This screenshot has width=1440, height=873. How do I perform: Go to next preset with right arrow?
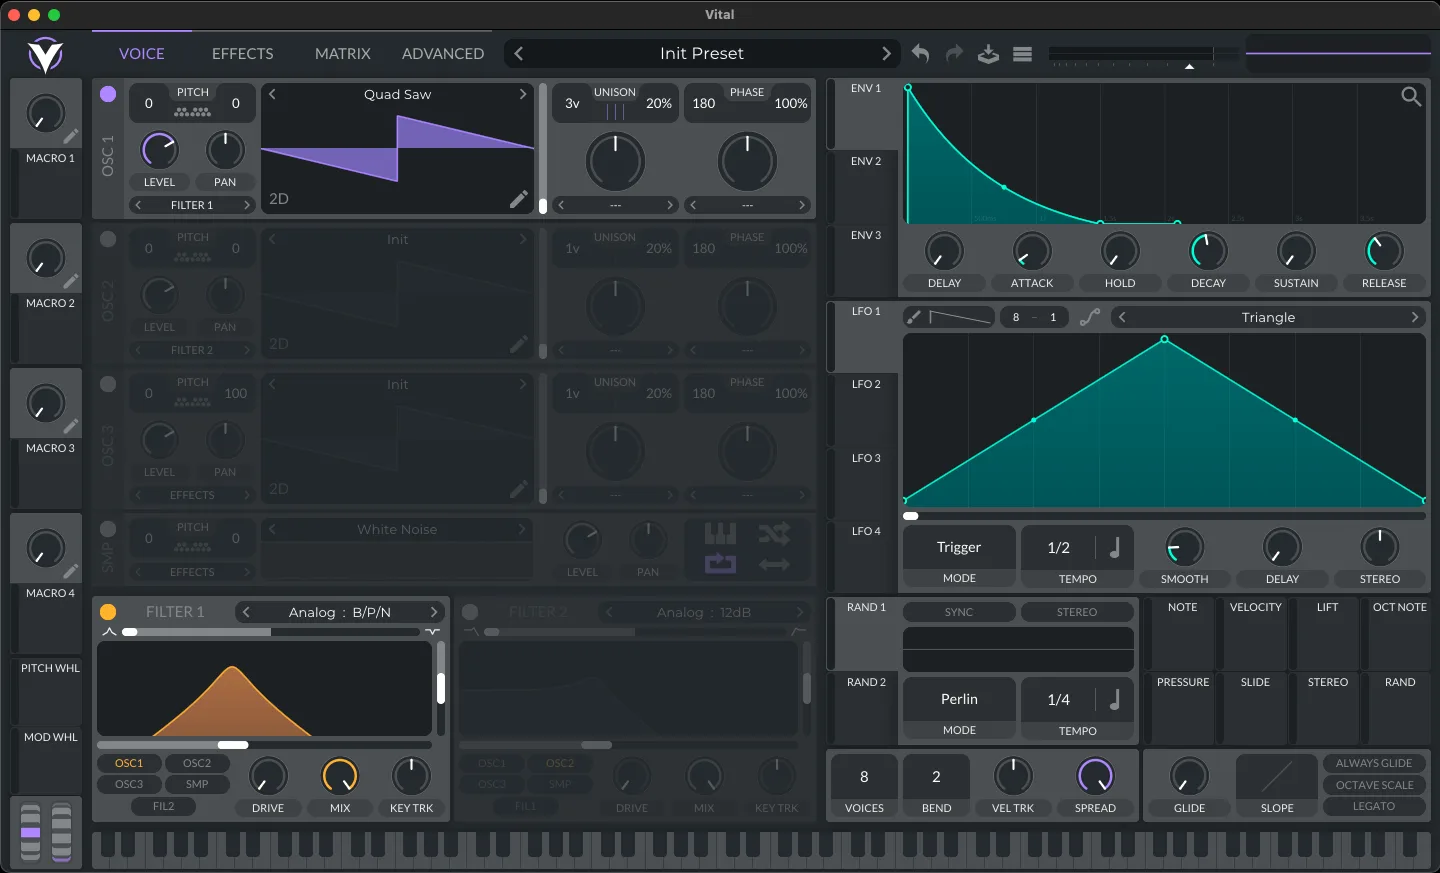click(x=886, y=53)
